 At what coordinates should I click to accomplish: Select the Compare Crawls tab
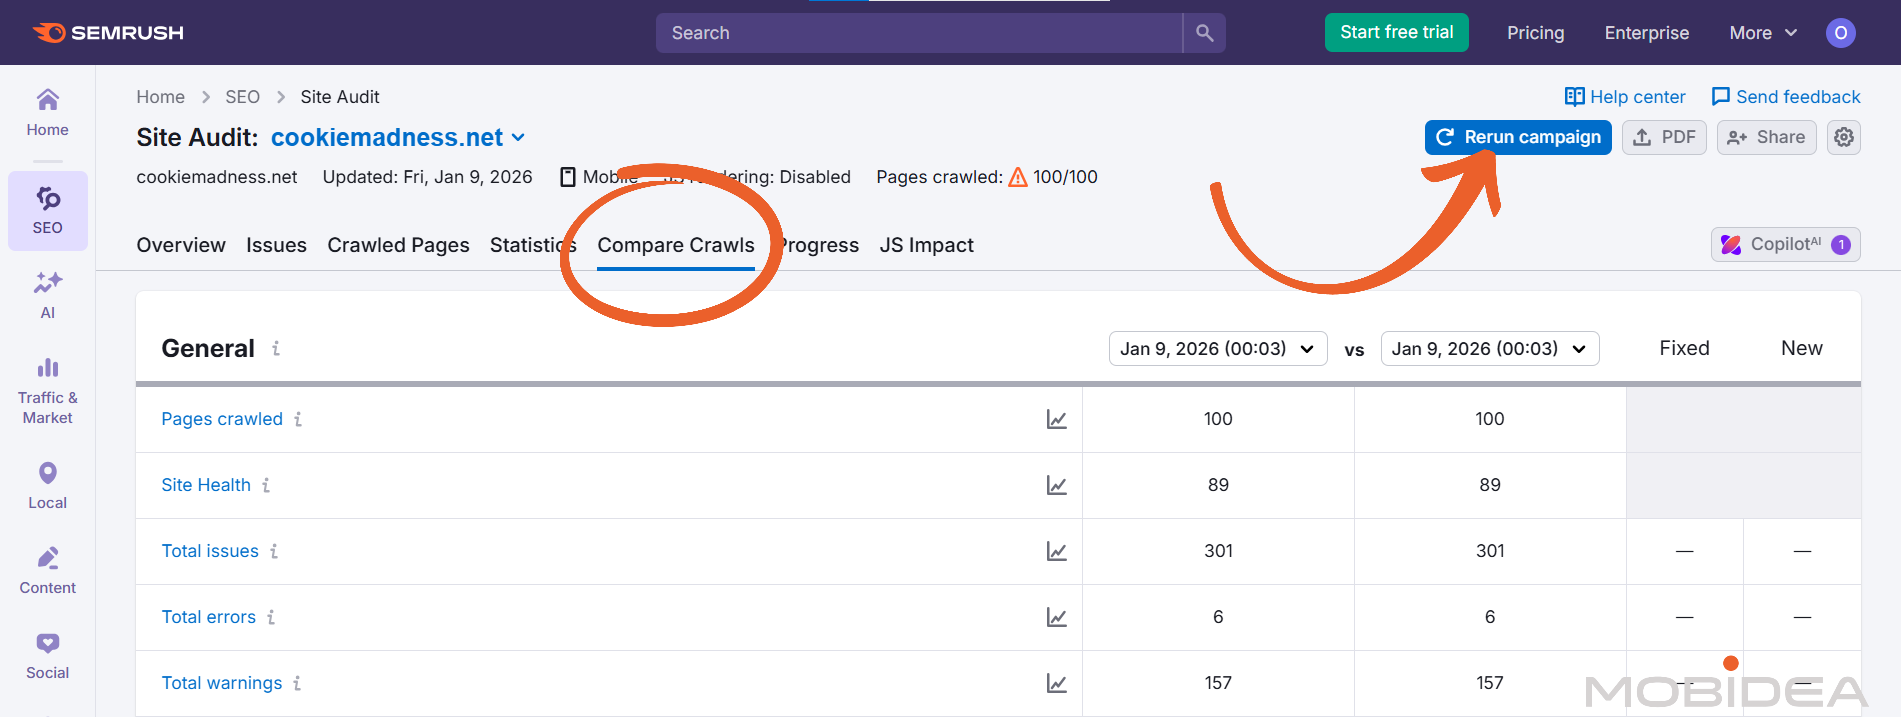pos(676,245)
